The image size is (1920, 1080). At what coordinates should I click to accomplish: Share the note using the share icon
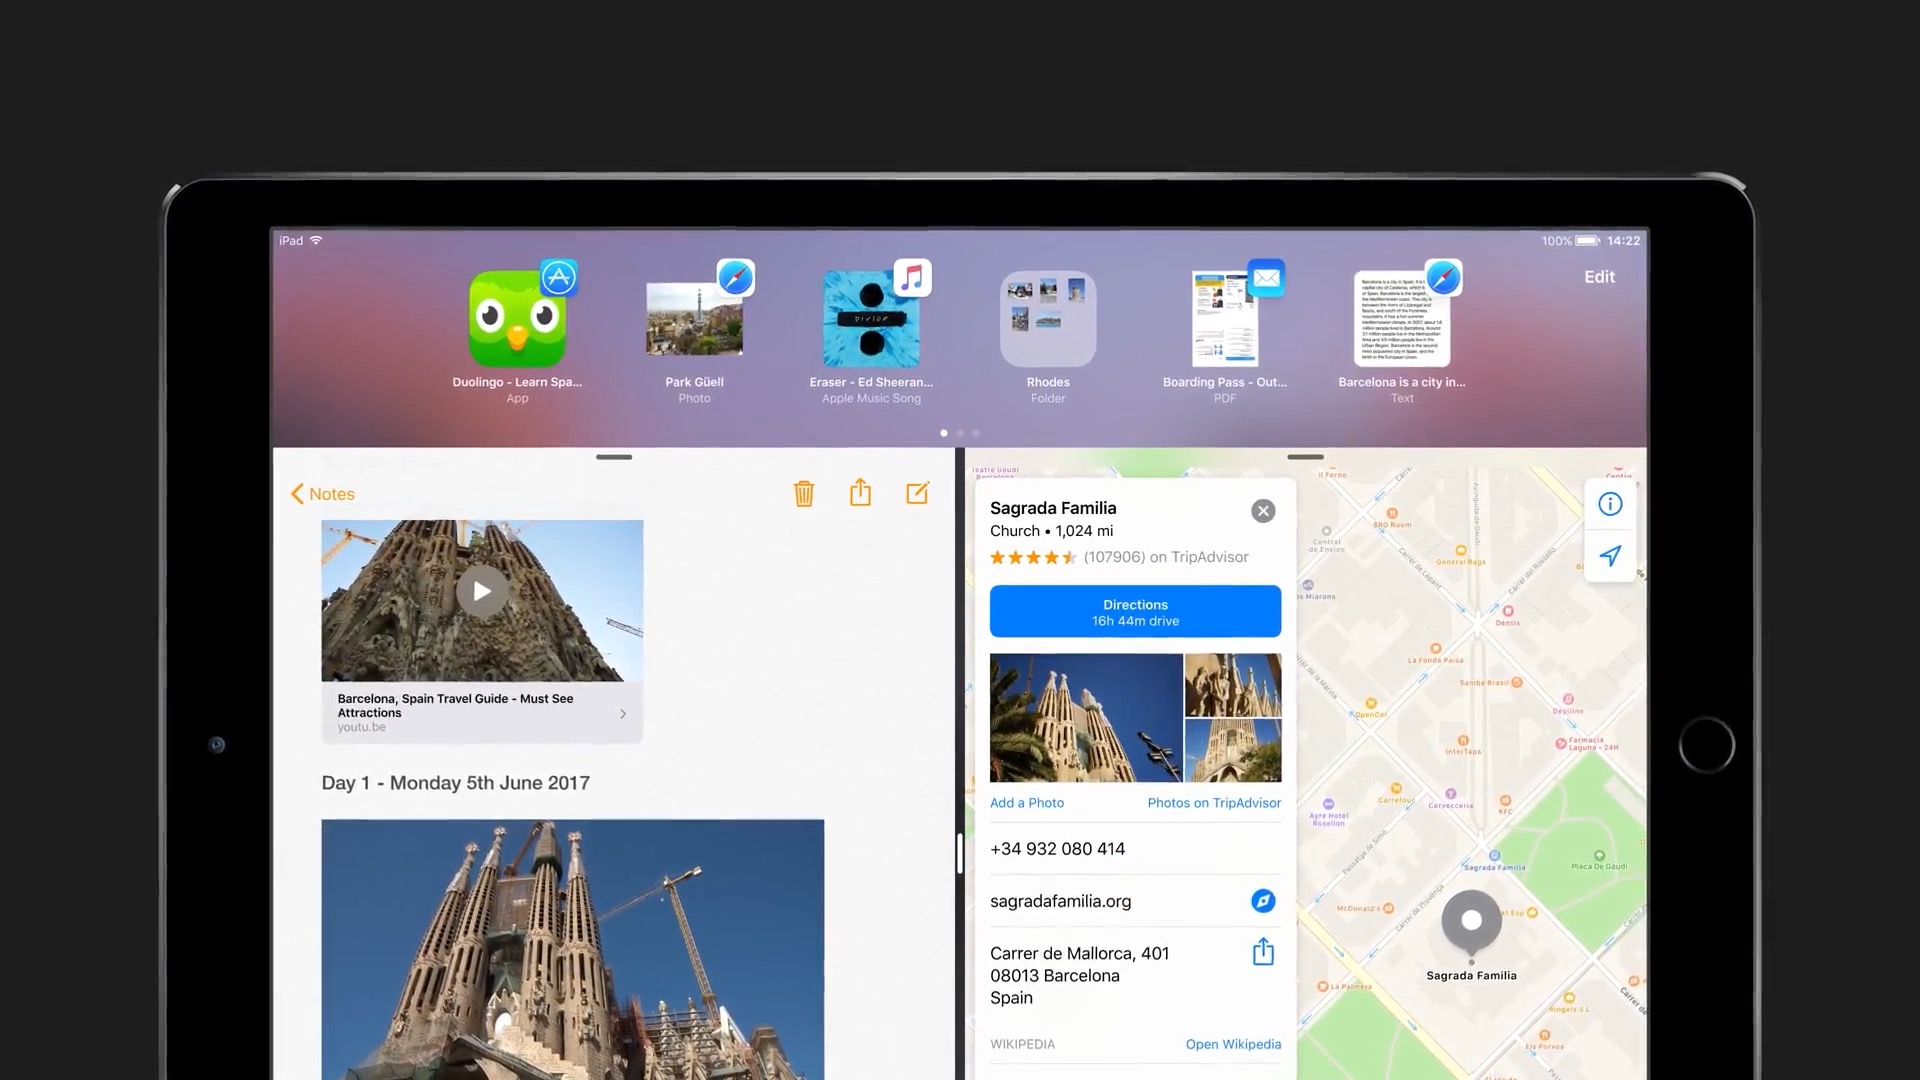pyautogui.click(x=860, y=492)
